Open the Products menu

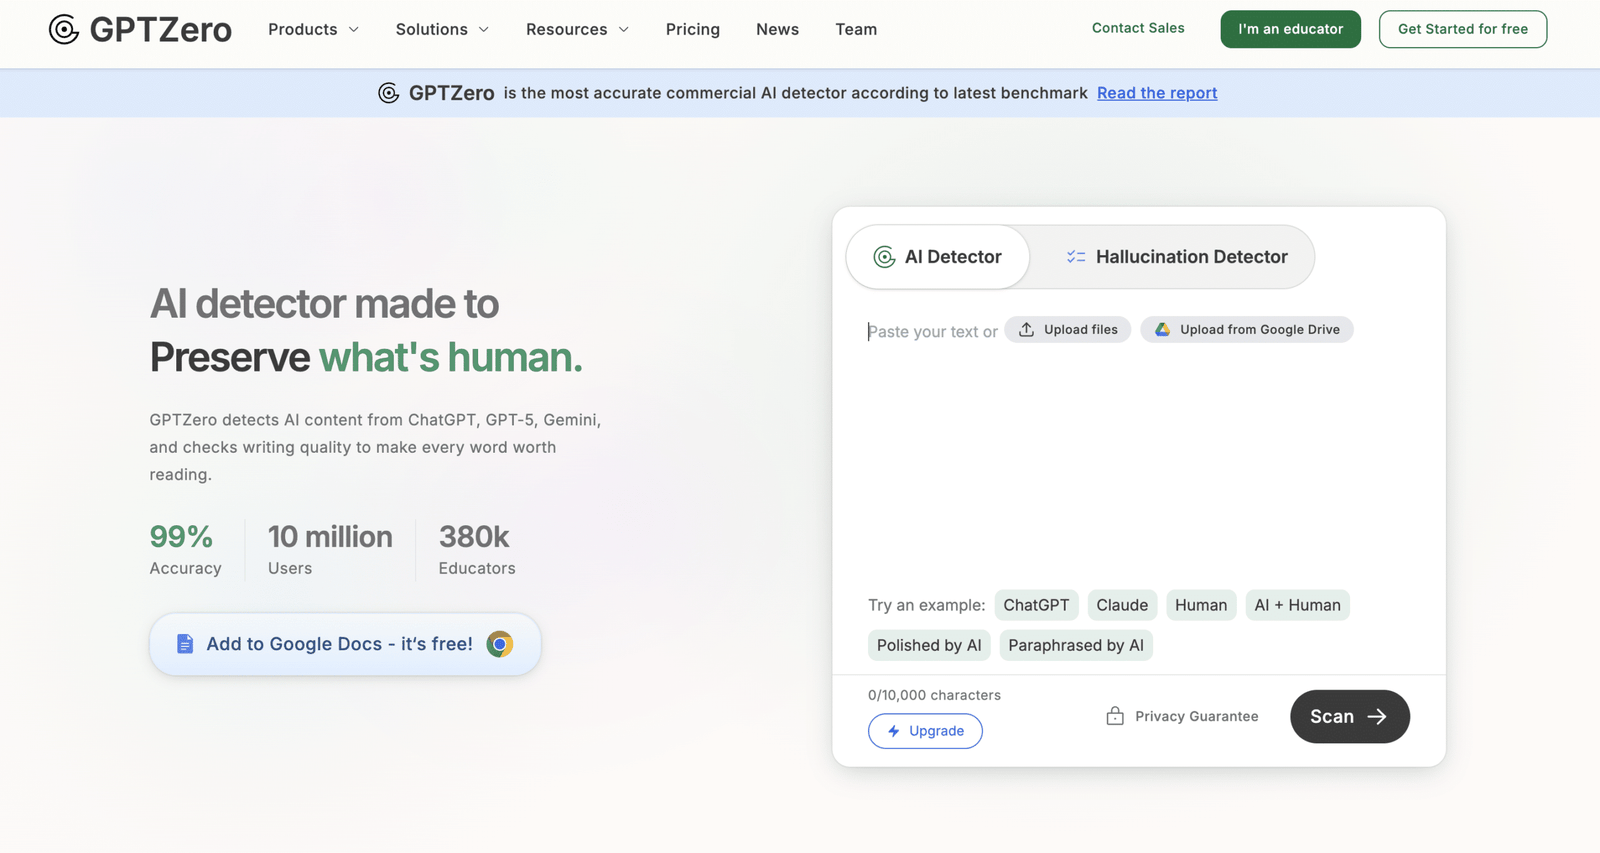(313, 30)
